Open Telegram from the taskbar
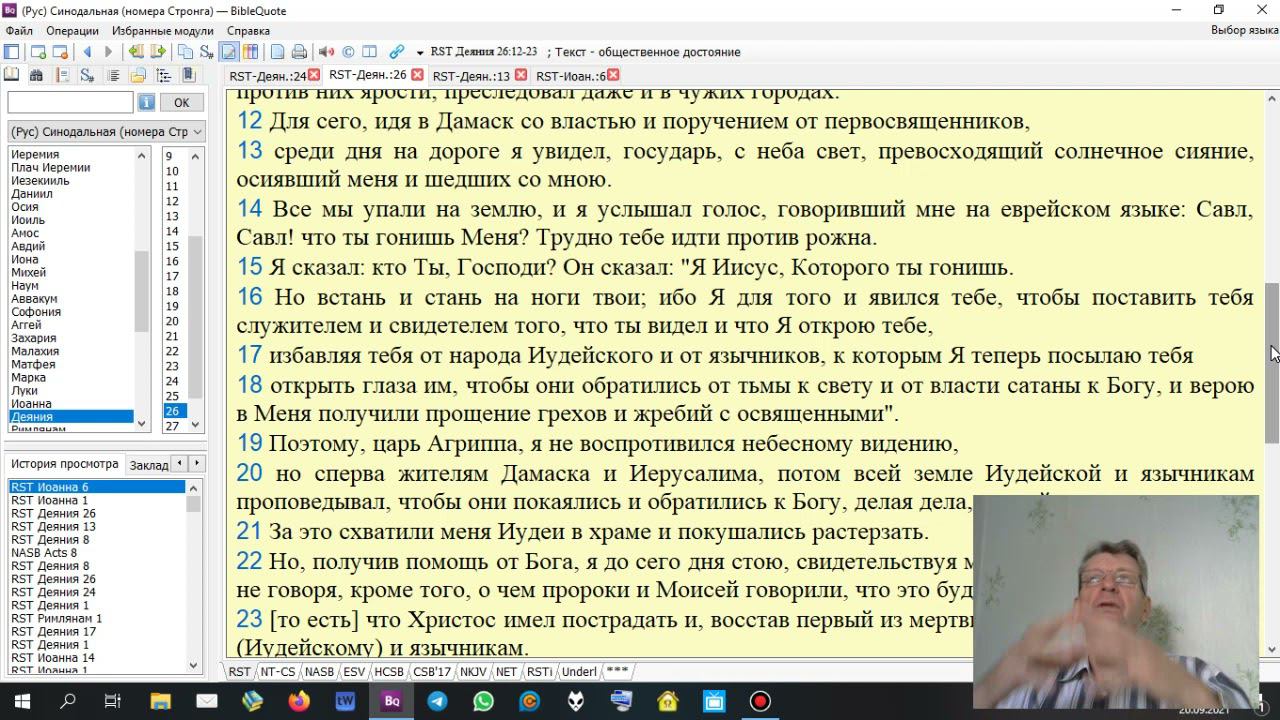Viewport: 1280px width, 720px height. [438, 701]
